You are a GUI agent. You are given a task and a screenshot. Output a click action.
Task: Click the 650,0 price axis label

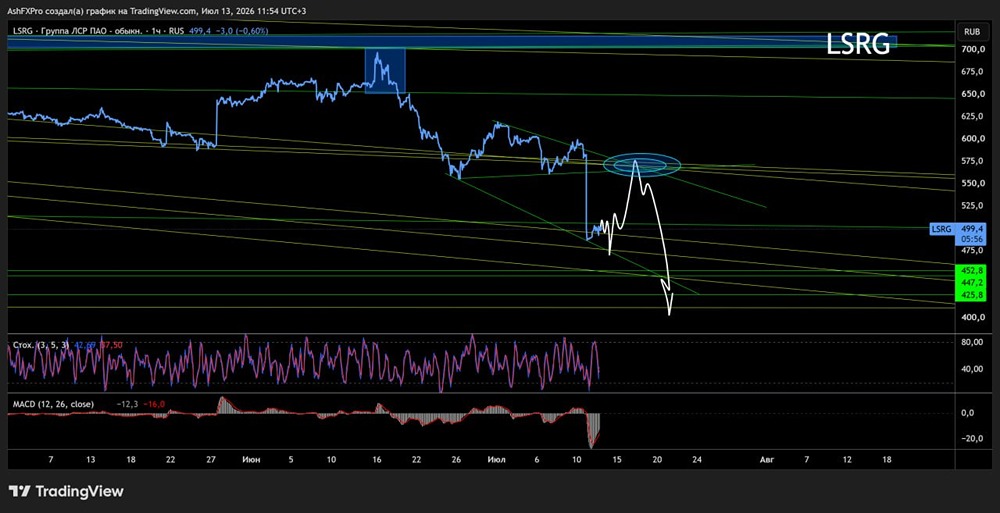click(973, 94)
